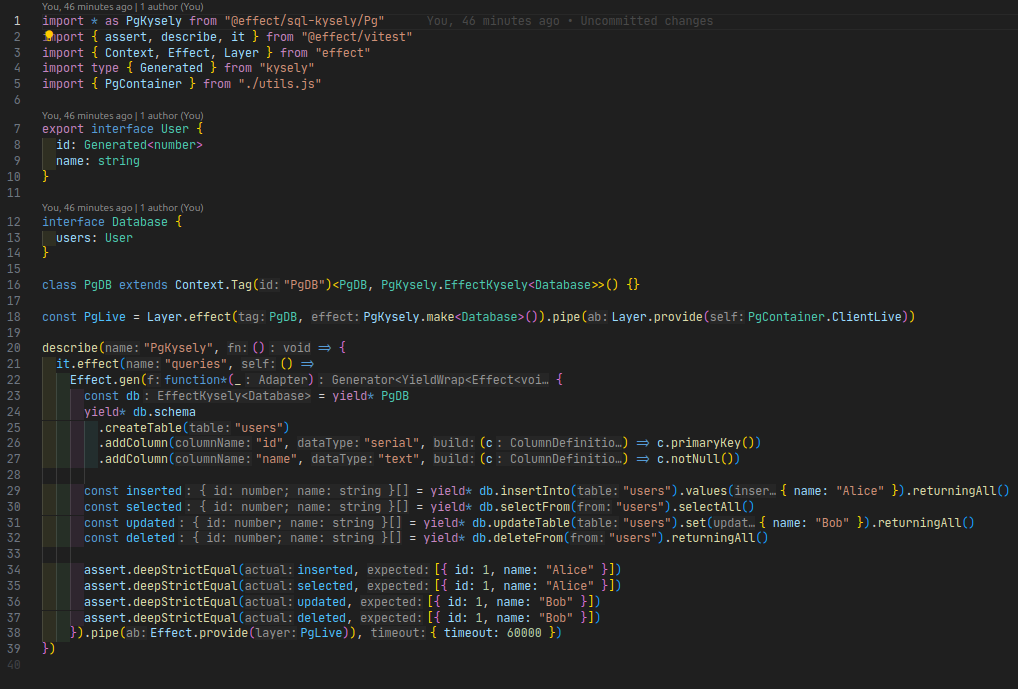1018x689 pixels.
Task: Click the "queries" test name string
Action: pyautogui.click(x=196, y=364)
